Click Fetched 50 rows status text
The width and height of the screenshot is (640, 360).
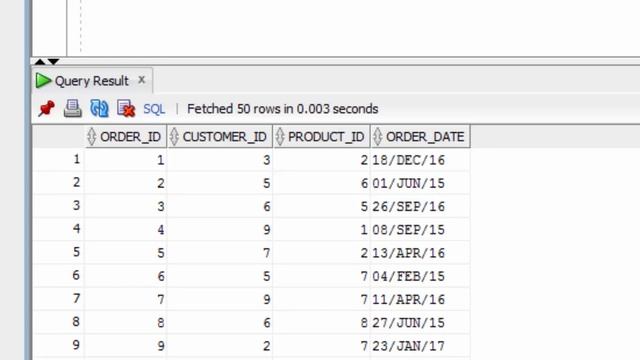(282, 109)
